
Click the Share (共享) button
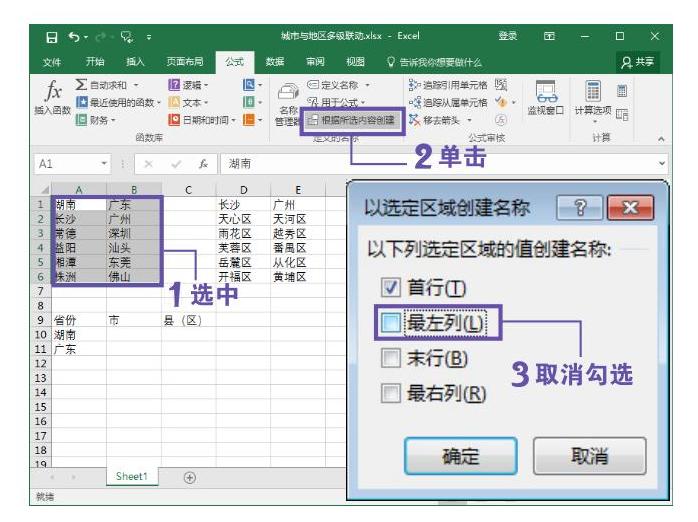tap(638, 62)
